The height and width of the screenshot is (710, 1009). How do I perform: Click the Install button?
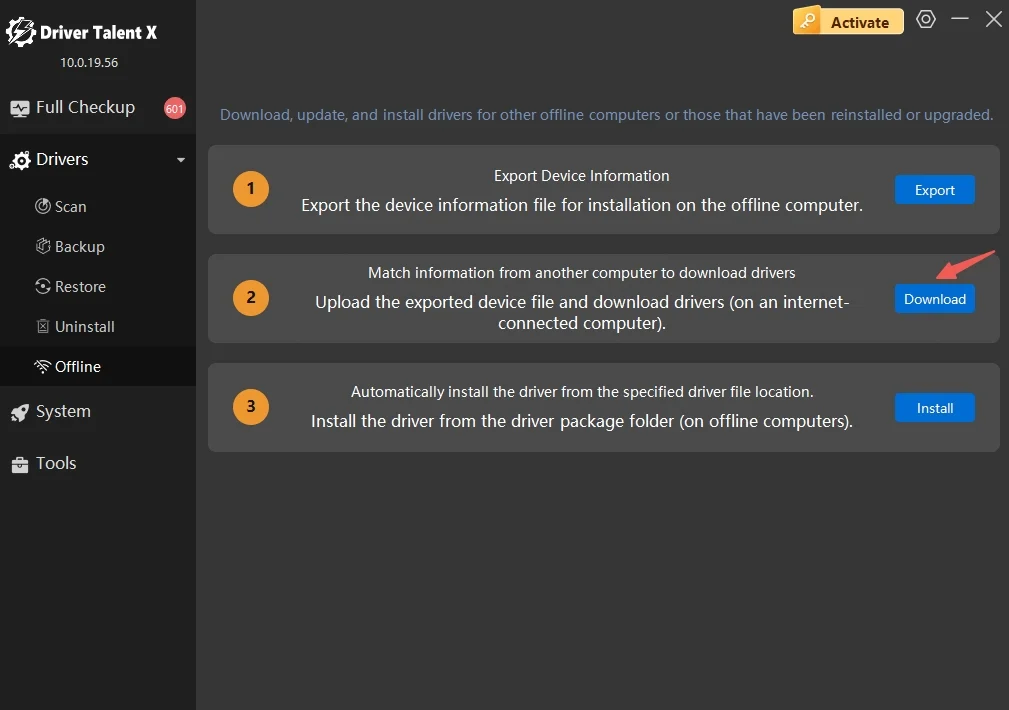pyautogui.click(x=934, y=408)
